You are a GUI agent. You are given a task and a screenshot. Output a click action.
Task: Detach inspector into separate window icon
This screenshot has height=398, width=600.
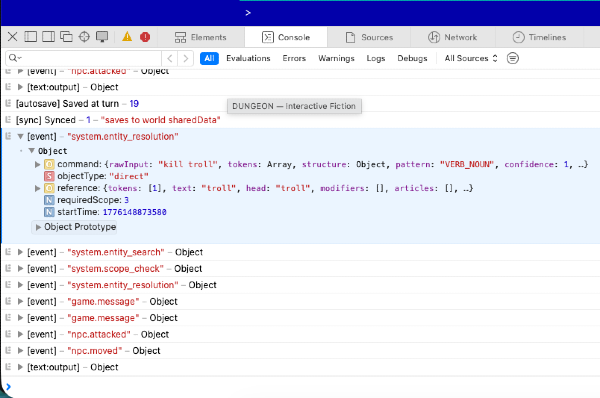click(x=66, y=37)
